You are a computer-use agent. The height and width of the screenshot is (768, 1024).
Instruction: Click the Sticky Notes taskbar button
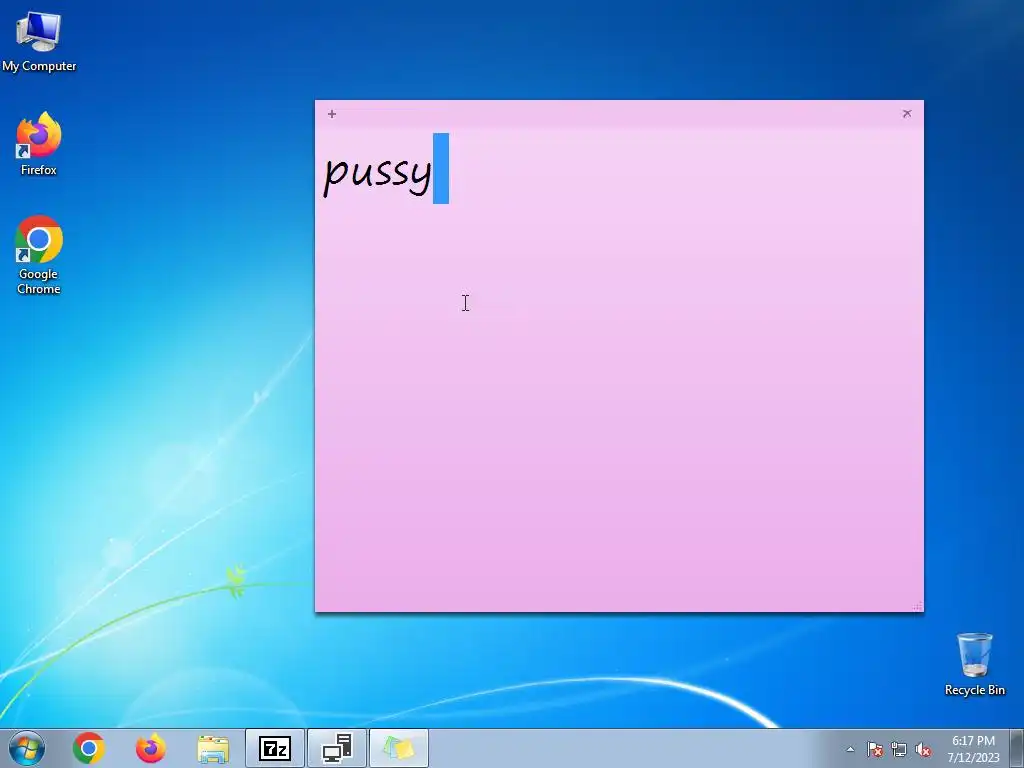(399, 748)
